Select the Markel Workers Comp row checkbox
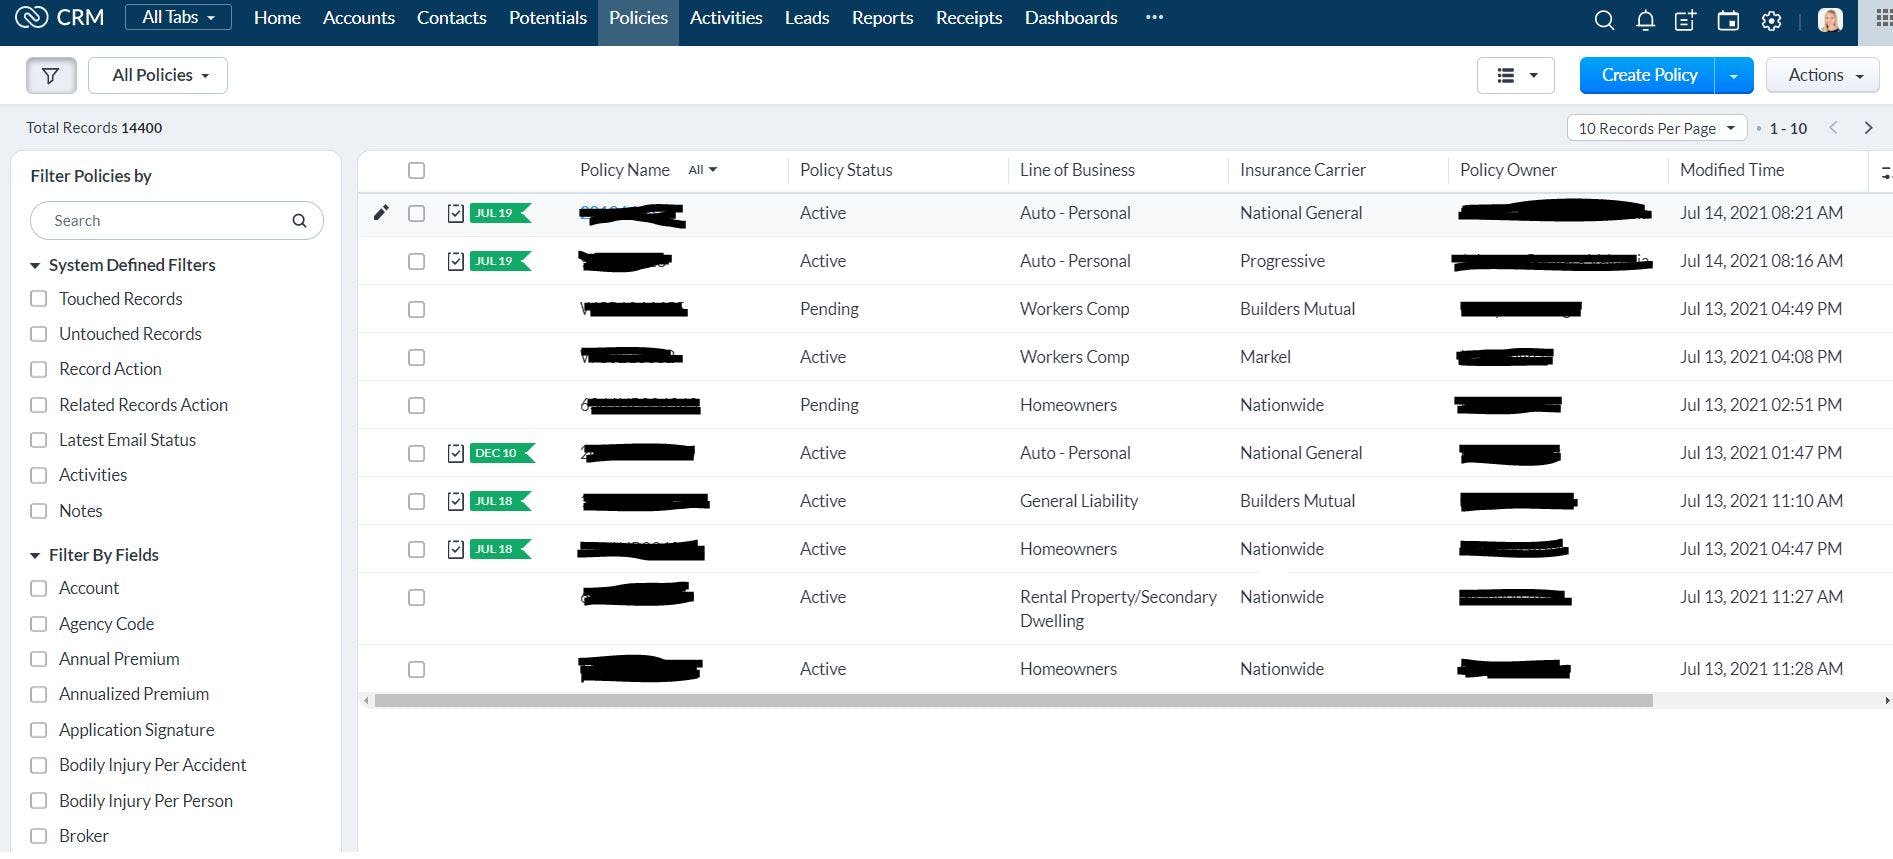This screenshot has width=1893, height=859. click(x=417, y=357)
